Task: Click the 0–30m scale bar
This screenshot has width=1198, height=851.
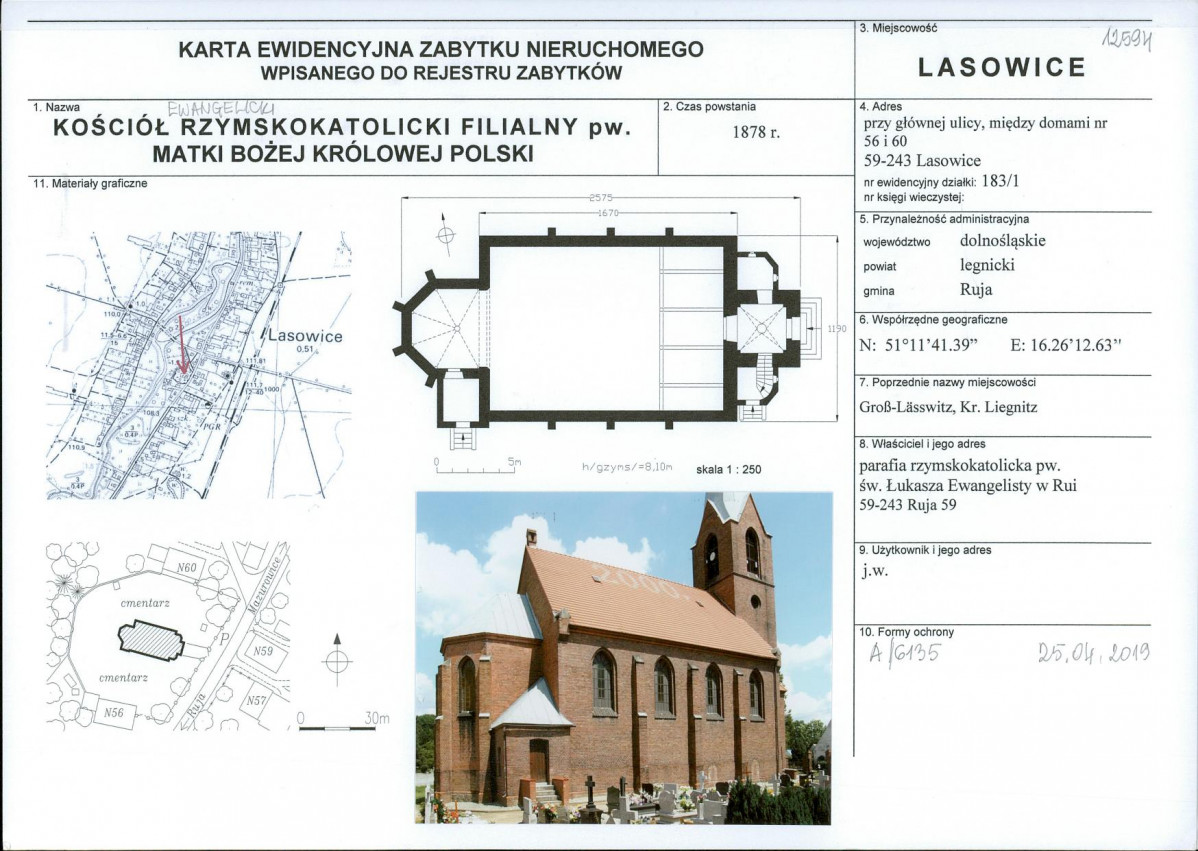Action: pos(343,723)
